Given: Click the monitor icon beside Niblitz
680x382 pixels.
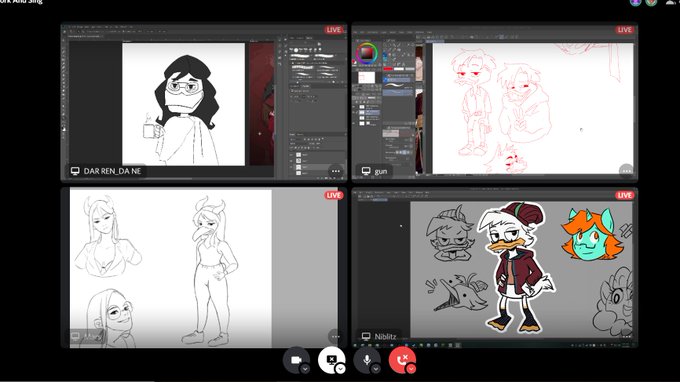Looking at the screenshot, I should coord(366,336).
